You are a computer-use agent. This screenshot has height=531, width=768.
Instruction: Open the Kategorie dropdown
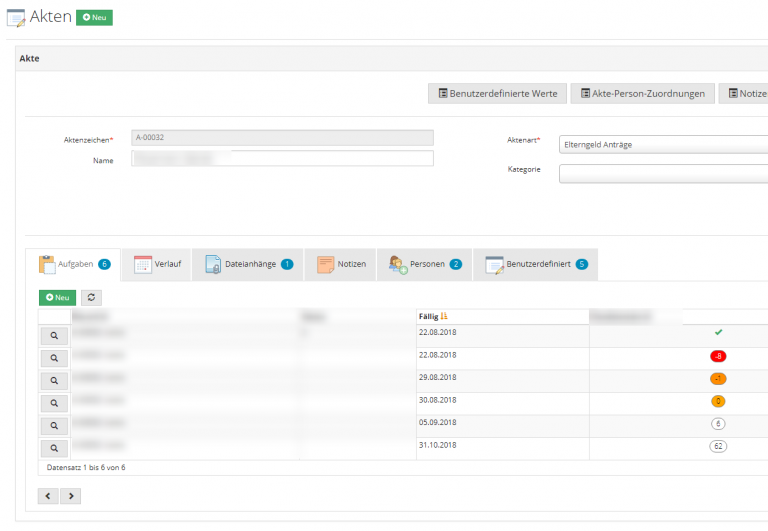[663, 174]
